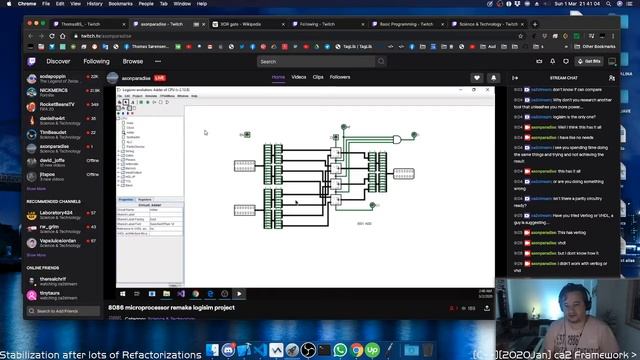Viewport: 640px width, 360px height.
Task: Switch to channel Home tab
Action: [x=278, y=77]
